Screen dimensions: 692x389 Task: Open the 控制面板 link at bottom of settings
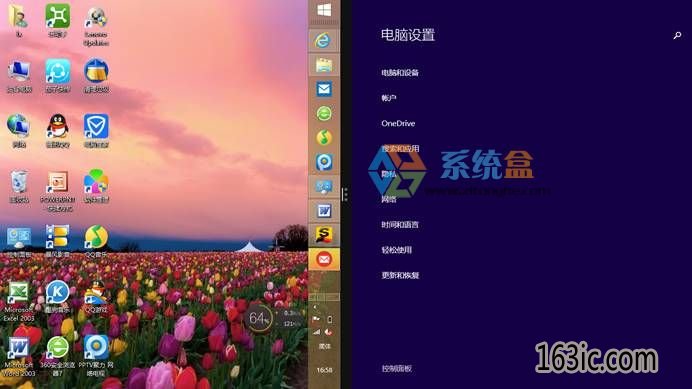tap(396, 368)
